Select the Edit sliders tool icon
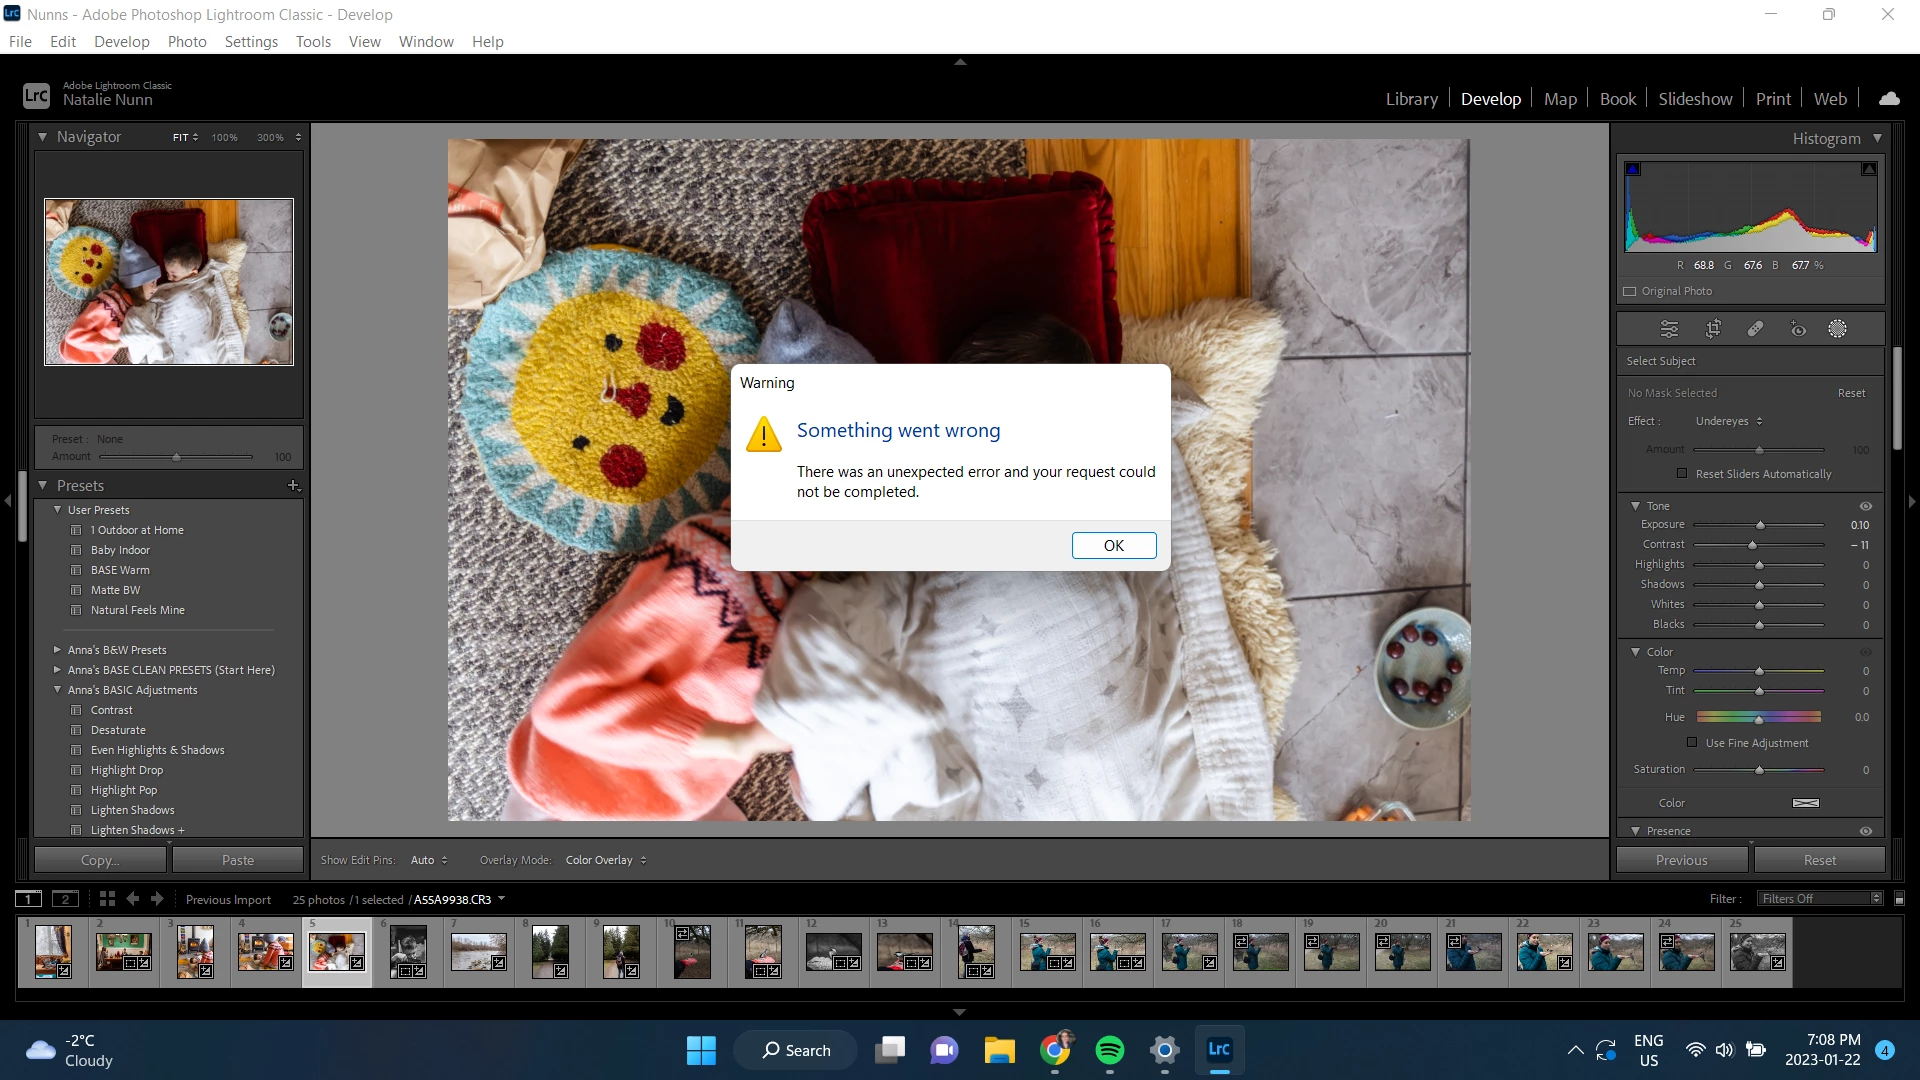The width and height of the screenshot is (1920, 1080). click(x=1669, y=329)
